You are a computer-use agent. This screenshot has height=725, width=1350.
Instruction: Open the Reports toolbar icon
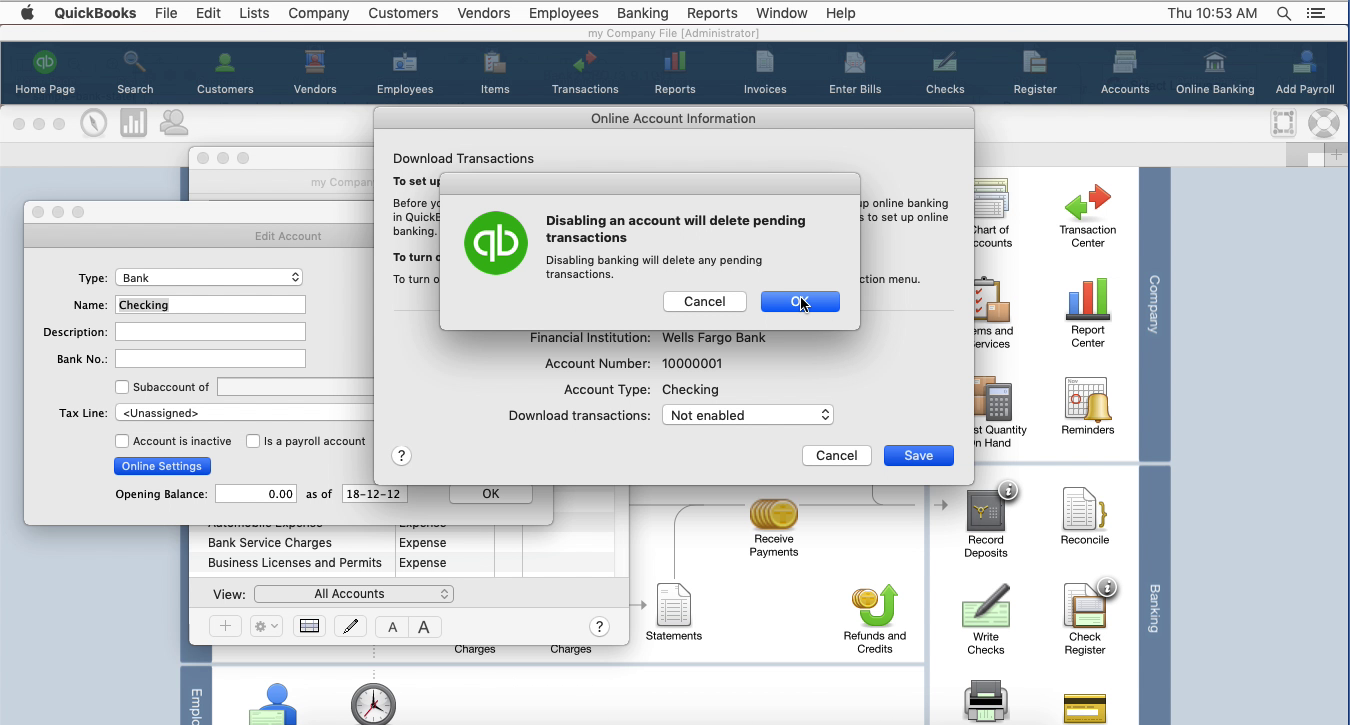pos(675,73)
